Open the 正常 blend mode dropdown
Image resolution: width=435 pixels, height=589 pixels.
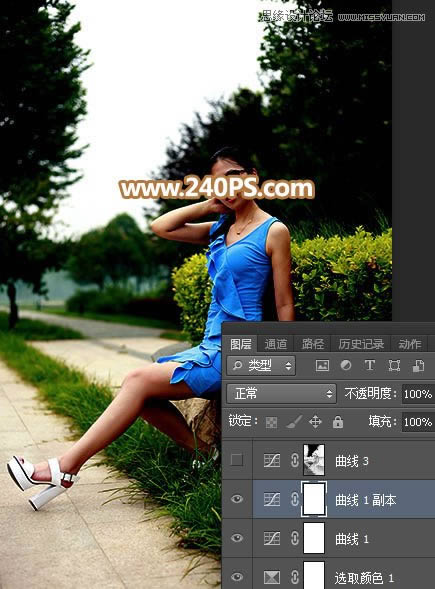pyautogui.click(x=281, y=394)
